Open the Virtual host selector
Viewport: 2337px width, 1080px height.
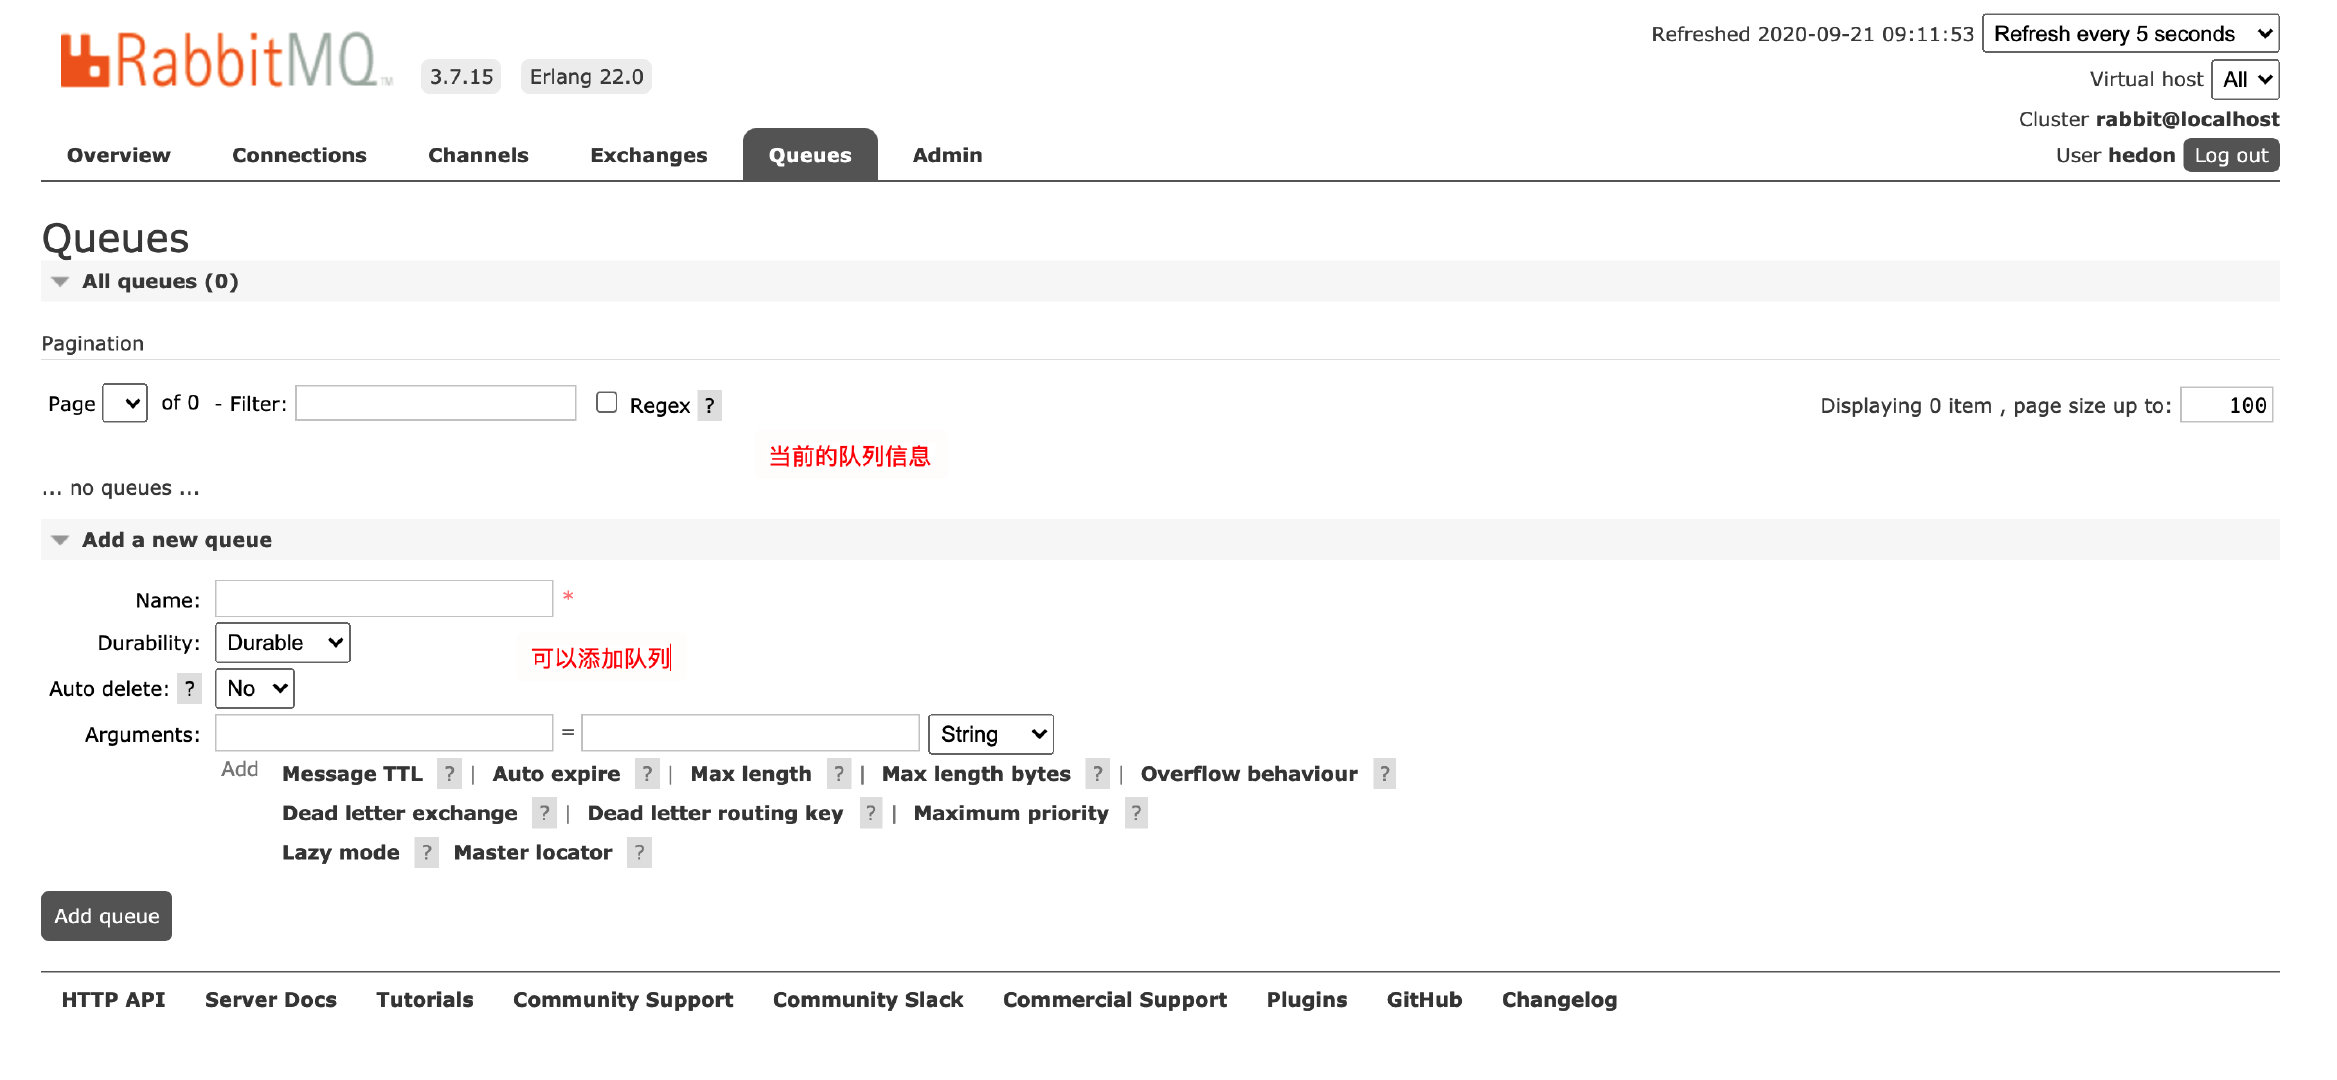(2245, 80)
